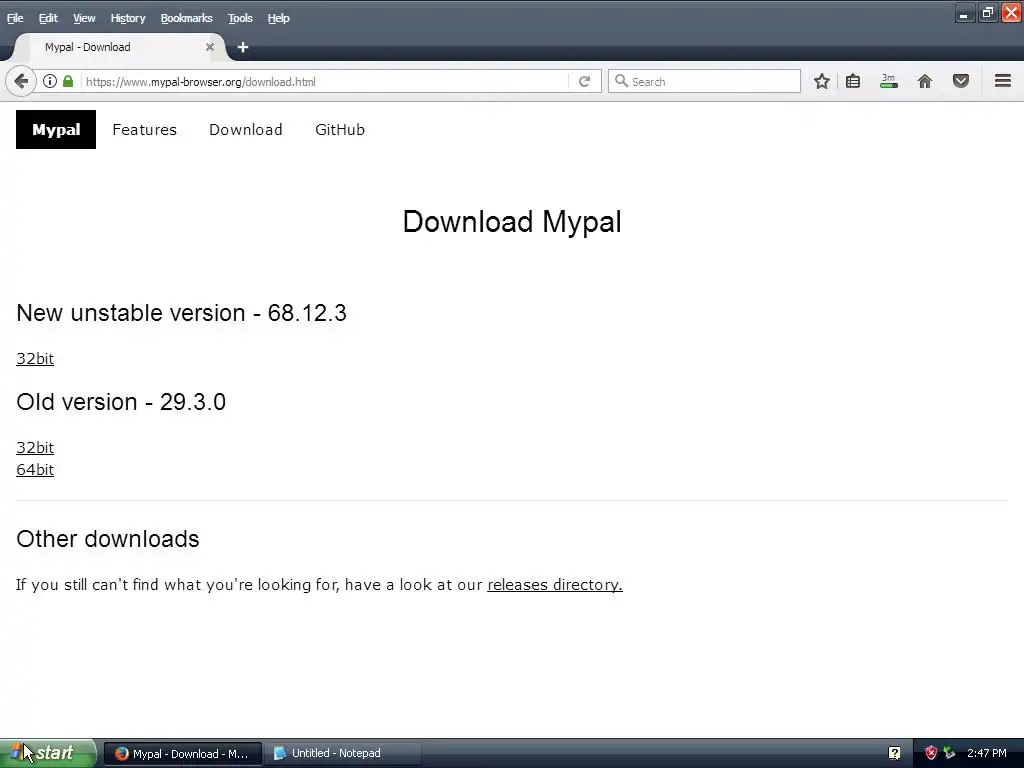
Task: Bookmark this page with the star icon
Action: pos(822,82)
